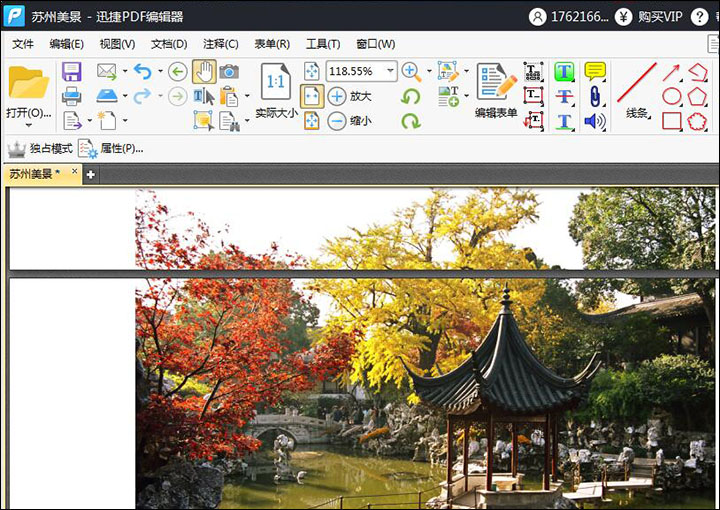Select the red text box tool
Viewport: 720px width, 510px height.
534,96
